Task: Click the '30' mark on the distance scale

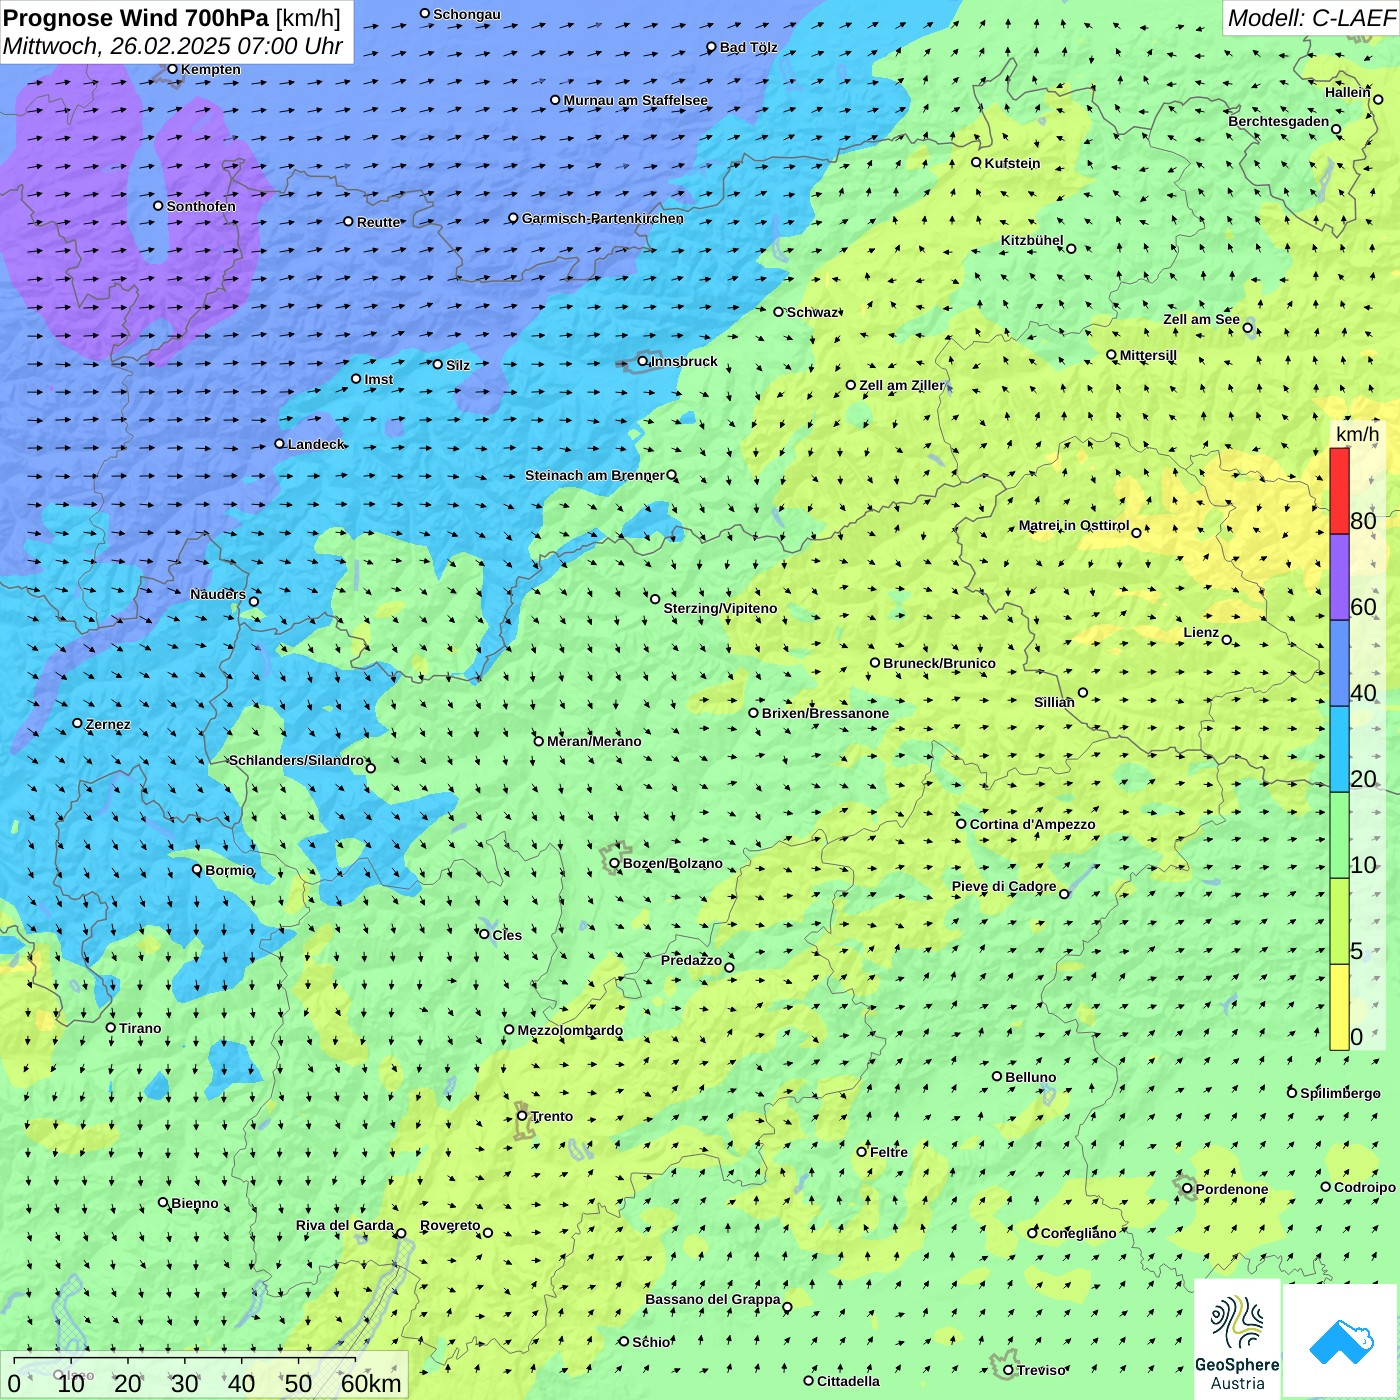Action: click(x=184, y=1383)
